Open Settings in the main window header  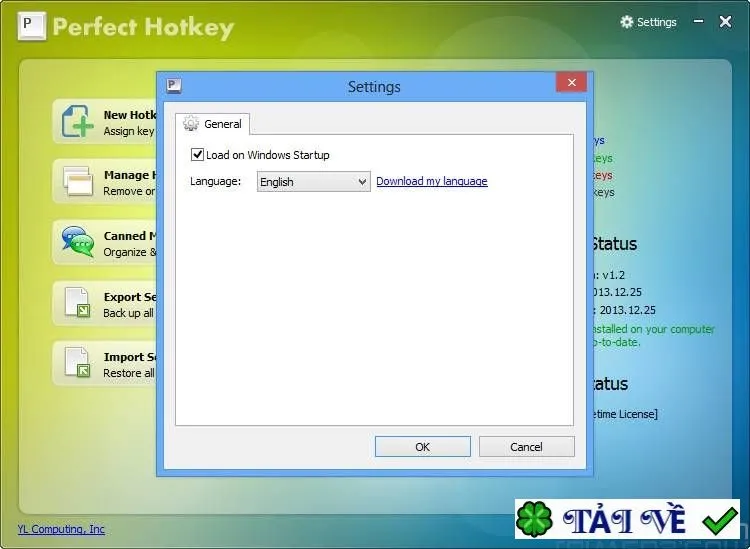tap(649, 22)
